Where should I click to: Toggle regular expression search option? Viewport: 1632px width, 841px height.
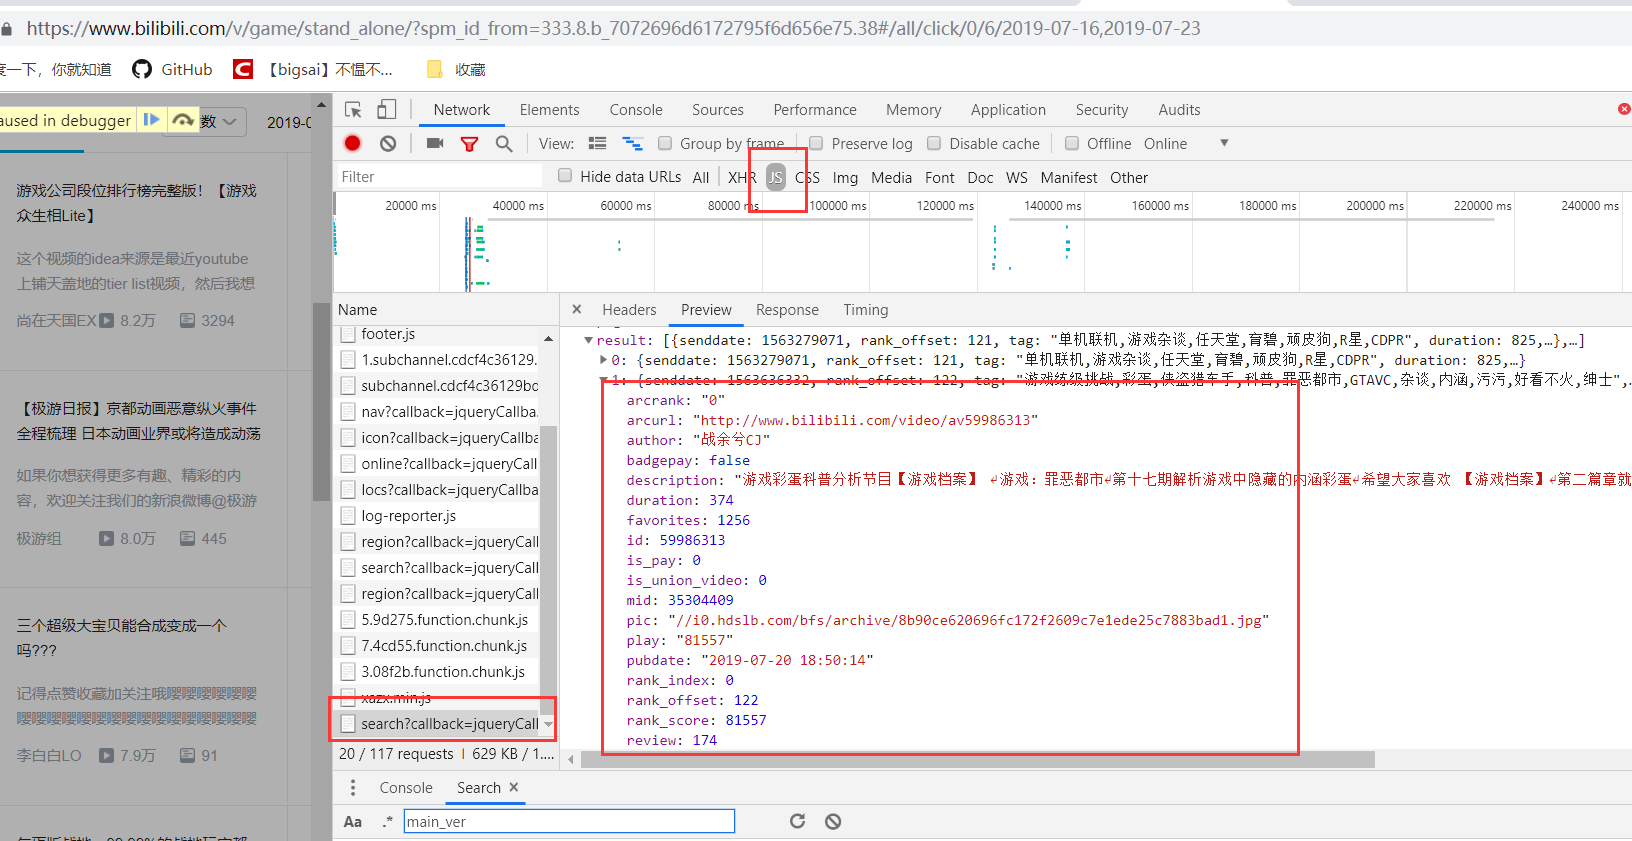pos(388,822)
